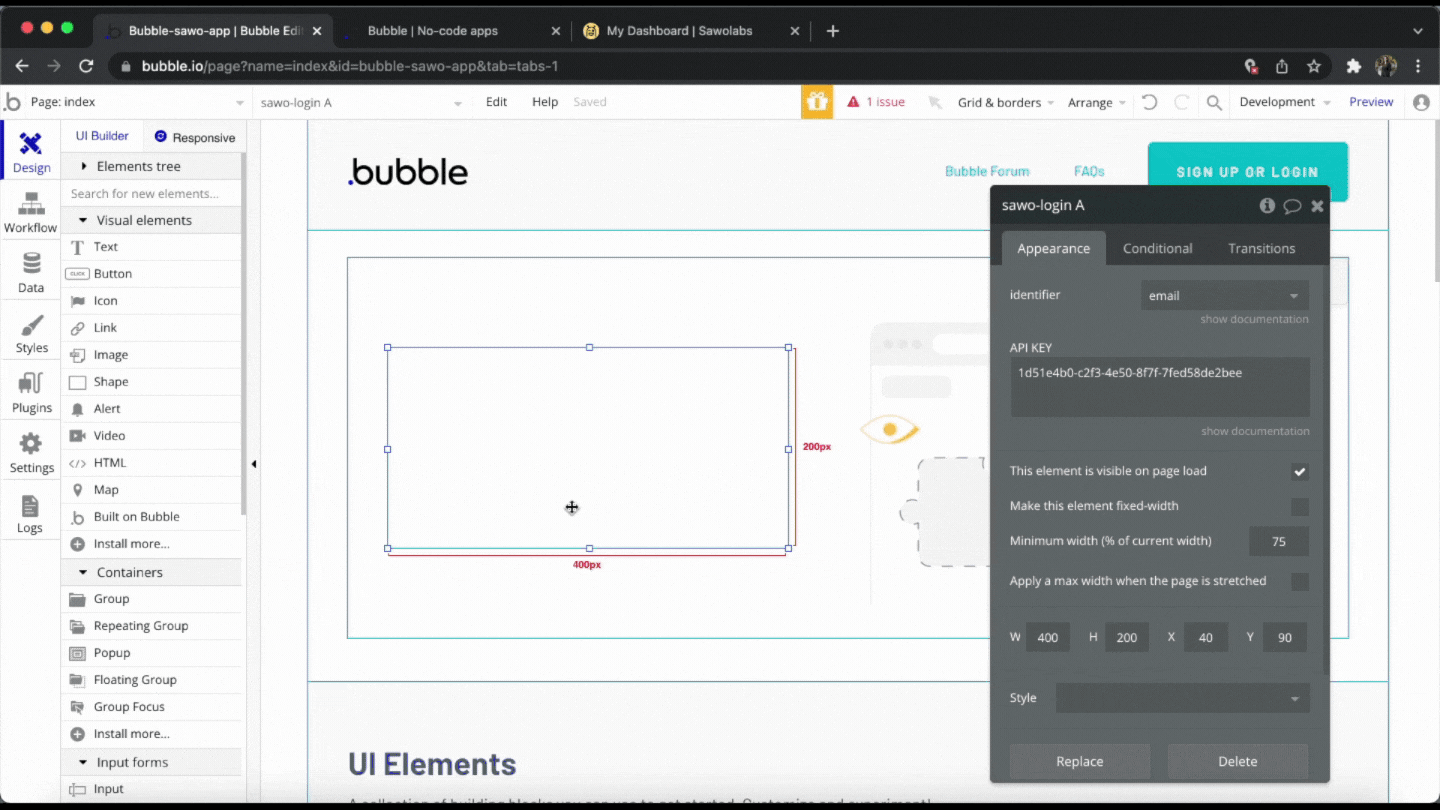
Task: Click the Preview link
Action: click(1371, 102)
